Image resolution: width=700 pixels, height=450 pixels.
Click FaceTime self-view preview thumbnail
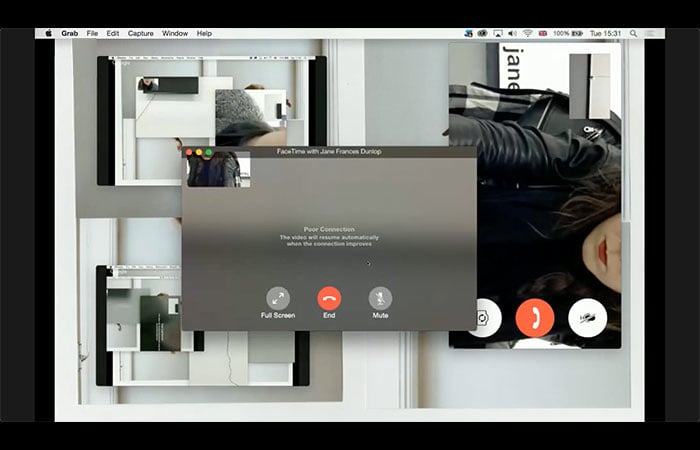[218, 169]
